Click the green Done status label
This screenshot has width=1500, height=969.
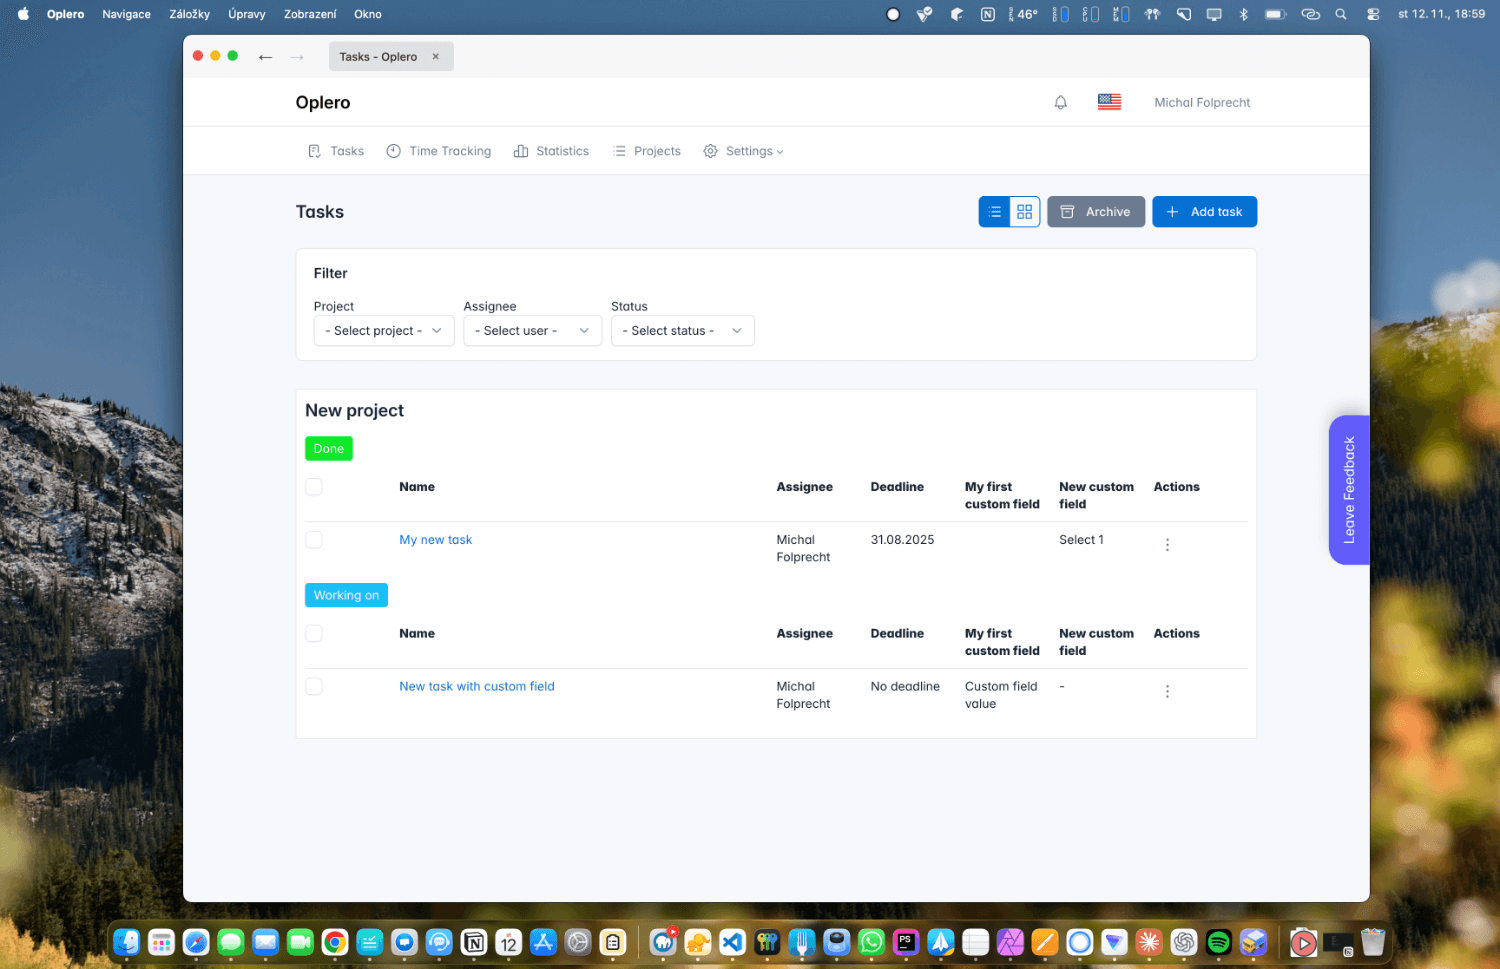point(328,449)
